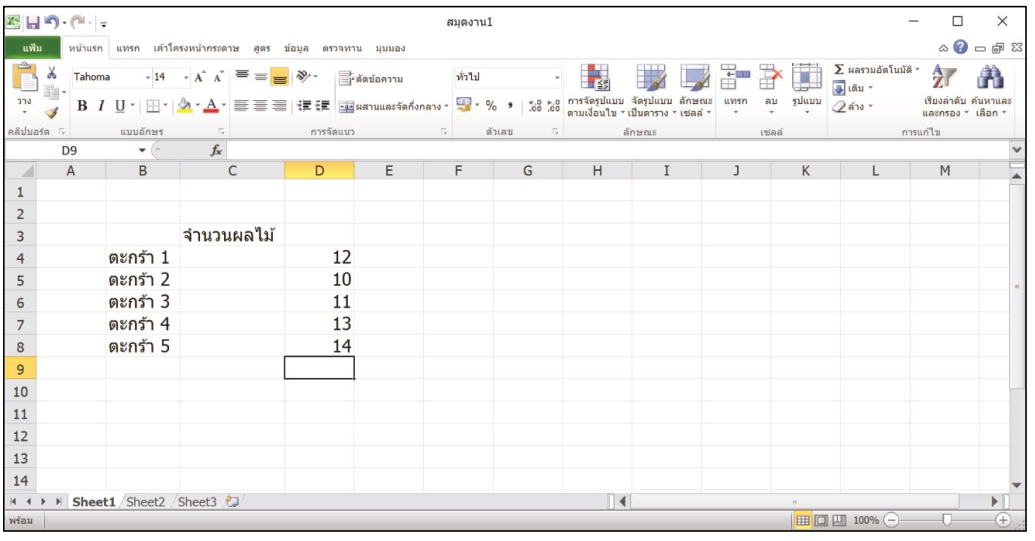The width and height of the screenshot is (1035, 541).
Task: Click the Format Painter brush icon
Action: coord(51,115)
